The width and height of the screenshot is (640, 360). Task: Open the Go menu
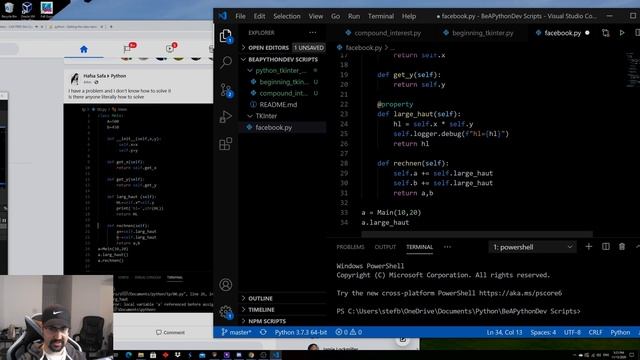(336, 16)
